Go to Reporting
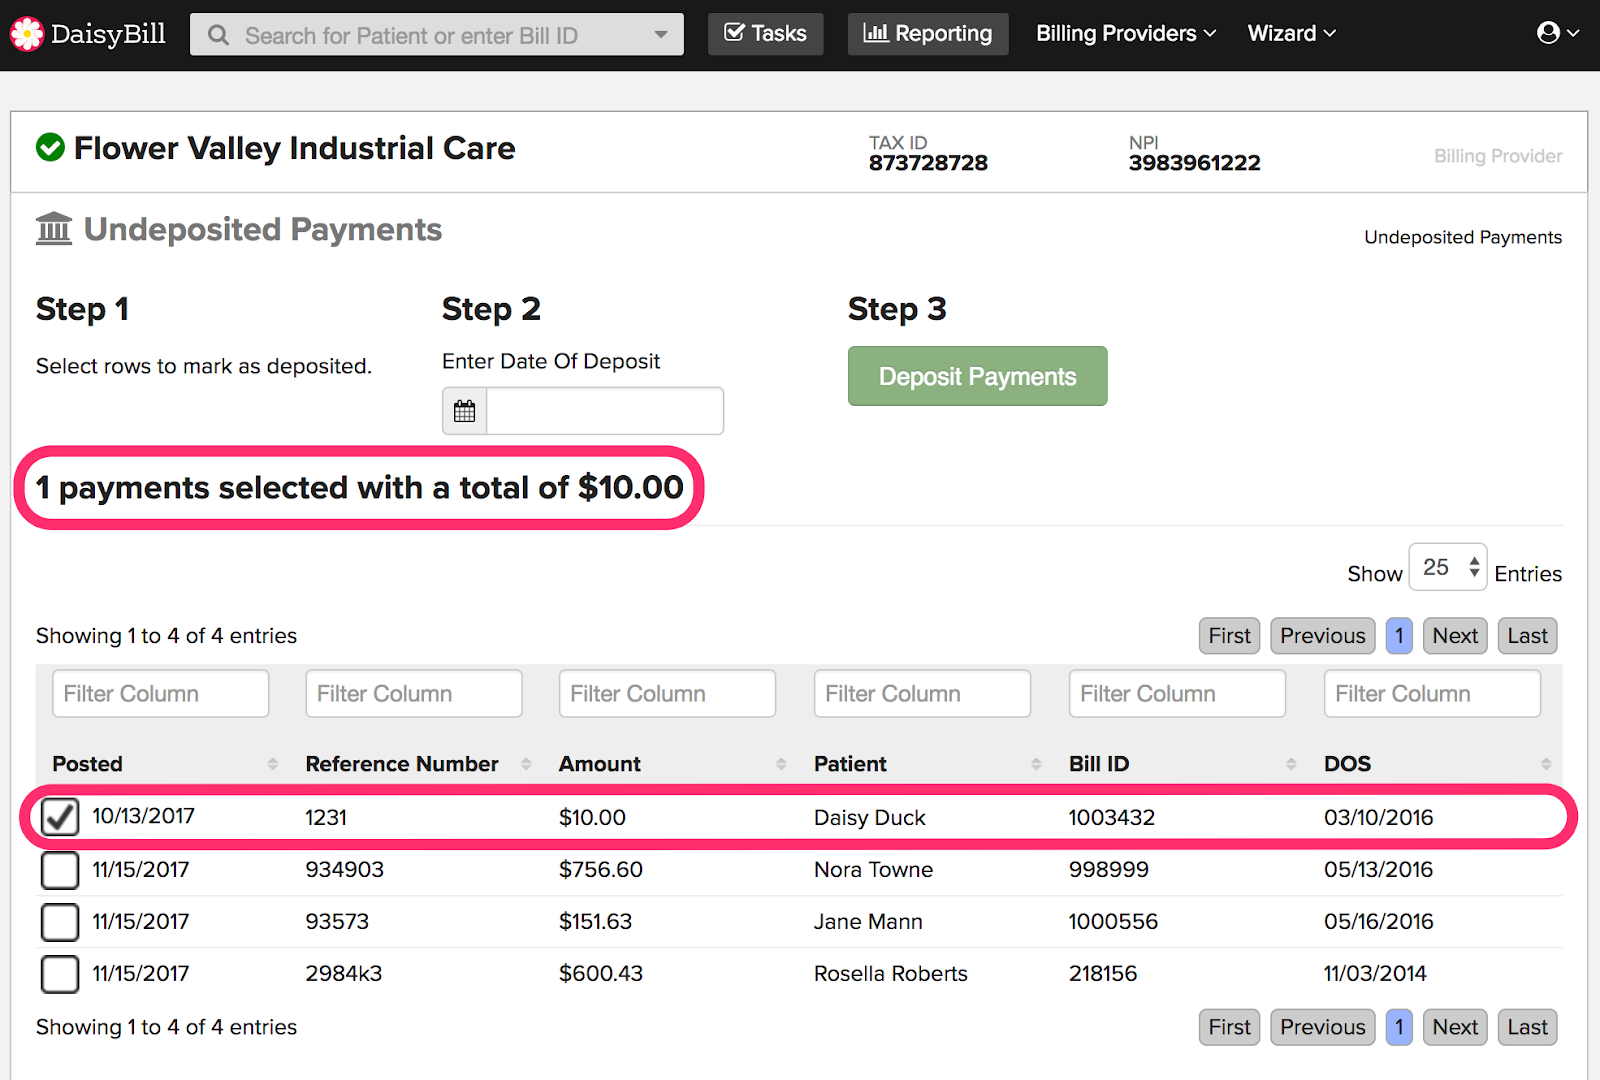Screen dimensions: 1600x1080 tap(928, 34)
